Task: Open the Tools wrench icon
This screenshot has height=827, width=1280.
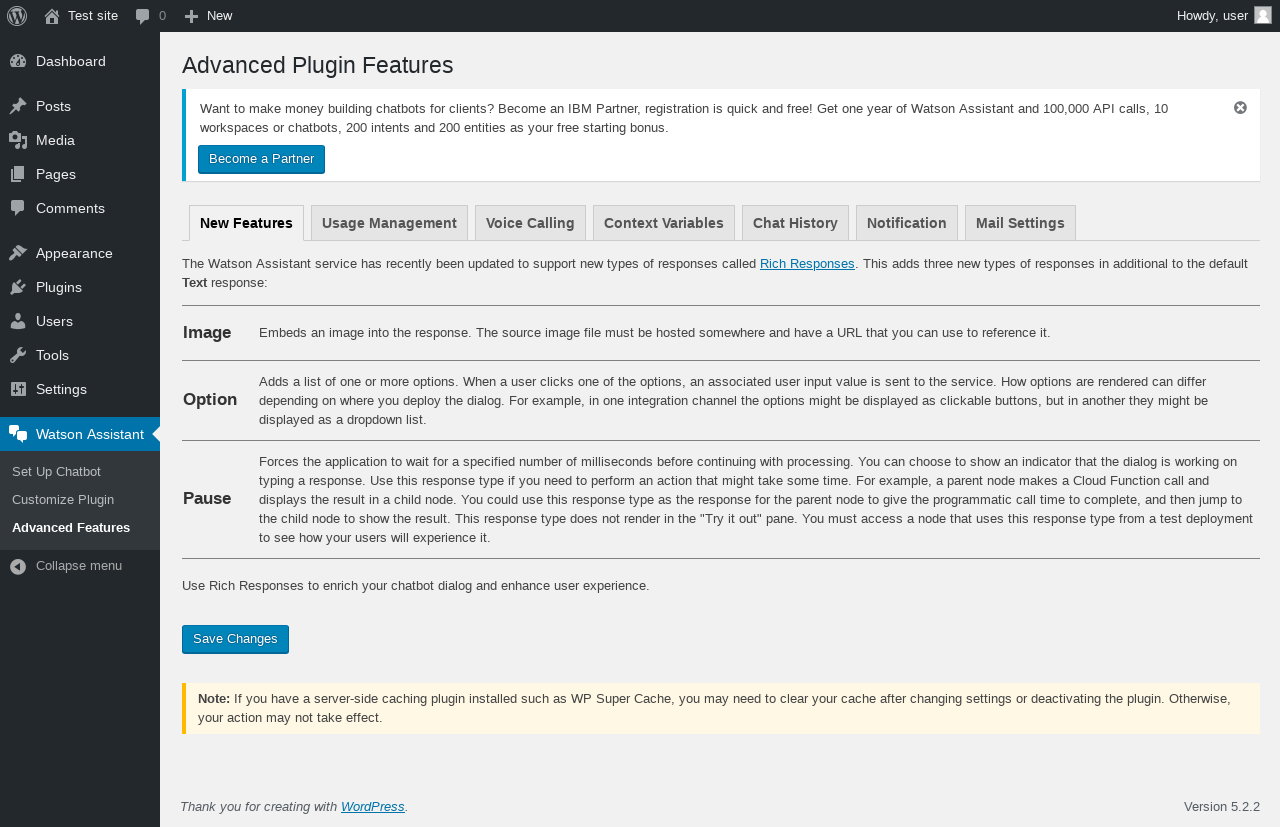Action: coord(18,355)
